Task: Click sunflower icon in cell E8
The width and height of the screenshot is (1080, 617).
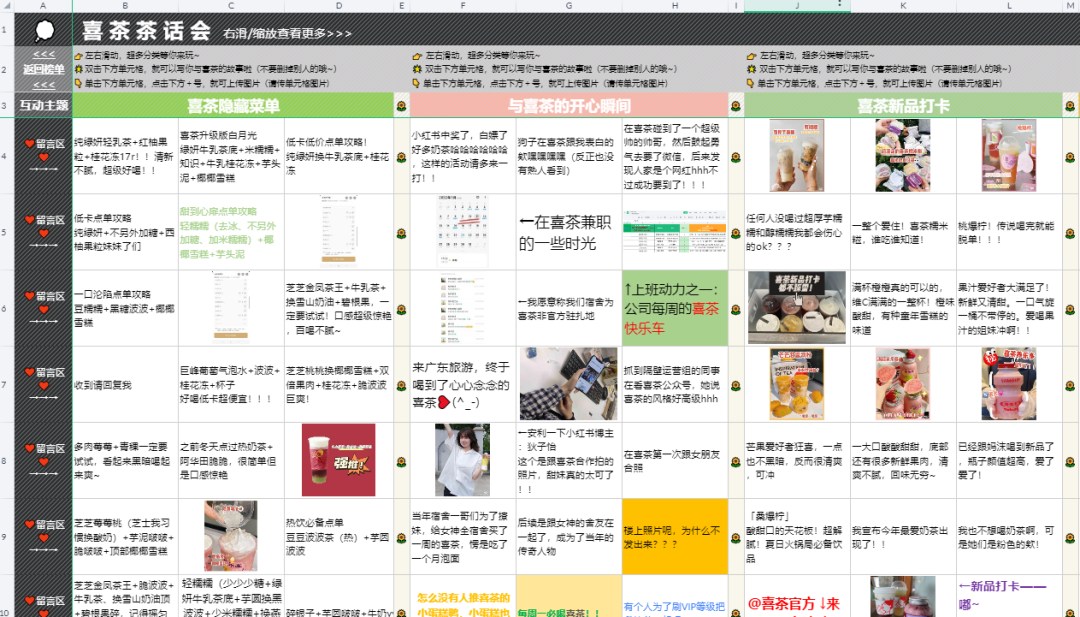Action: [x=402, y=461]
